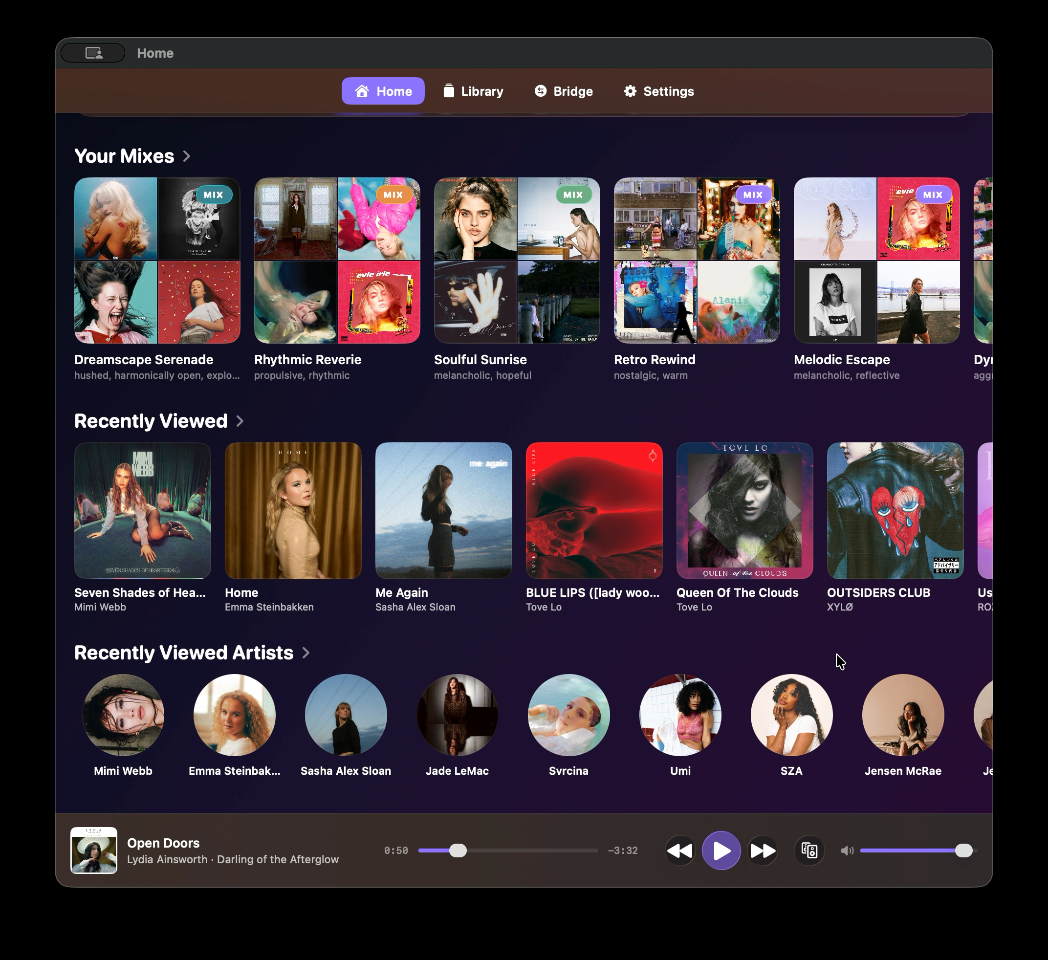Open the Library tab
The width and height of the screenshot is (1048, 960).
point(473,91)
